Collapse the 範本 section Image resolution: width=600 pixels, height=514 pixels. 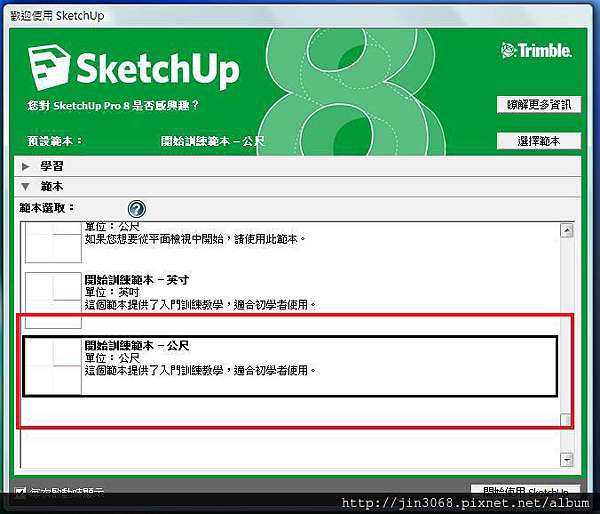click(26, 186)
